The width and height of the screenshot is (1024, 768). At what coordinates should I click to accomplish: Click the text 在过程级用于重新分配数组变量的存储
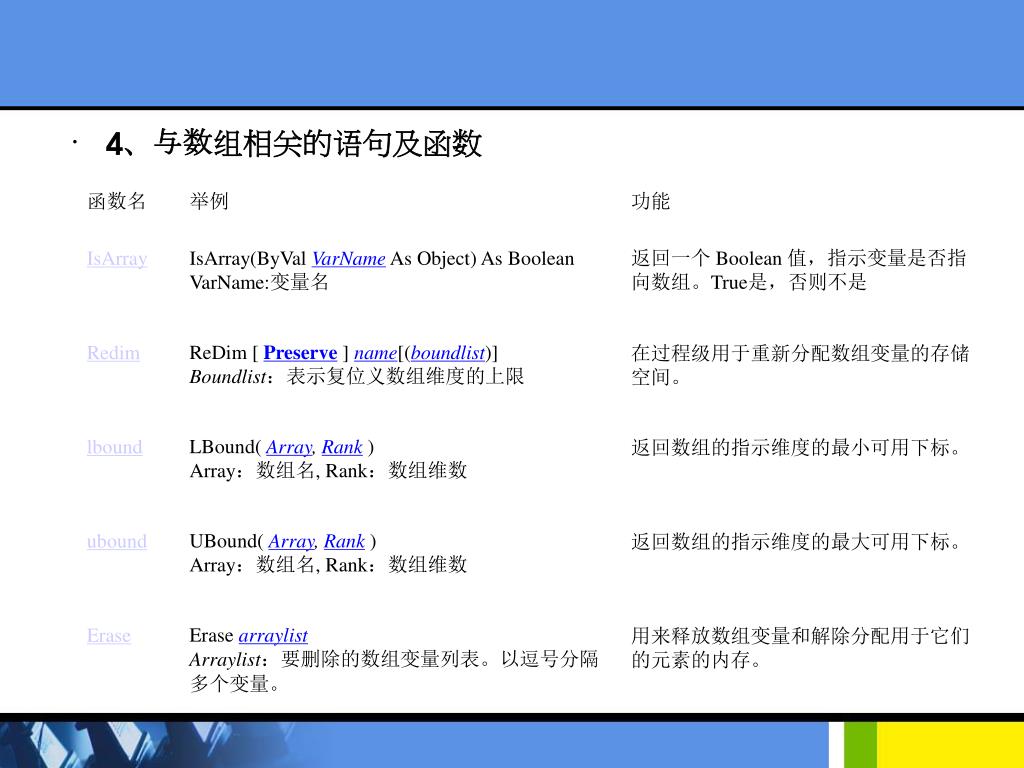tap(800, 353)
